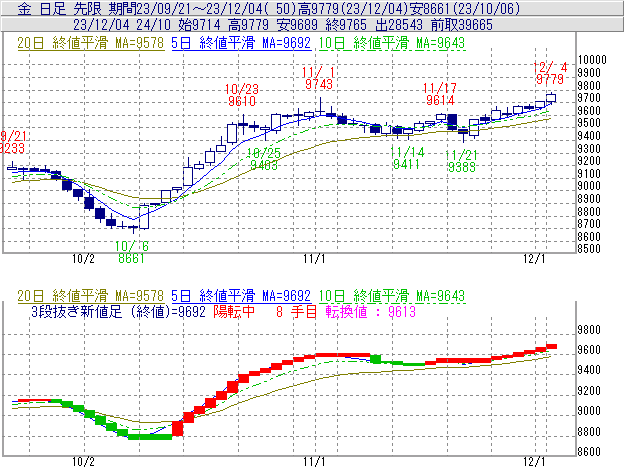Click the 転換値：9613 text

tap(370, 311)
